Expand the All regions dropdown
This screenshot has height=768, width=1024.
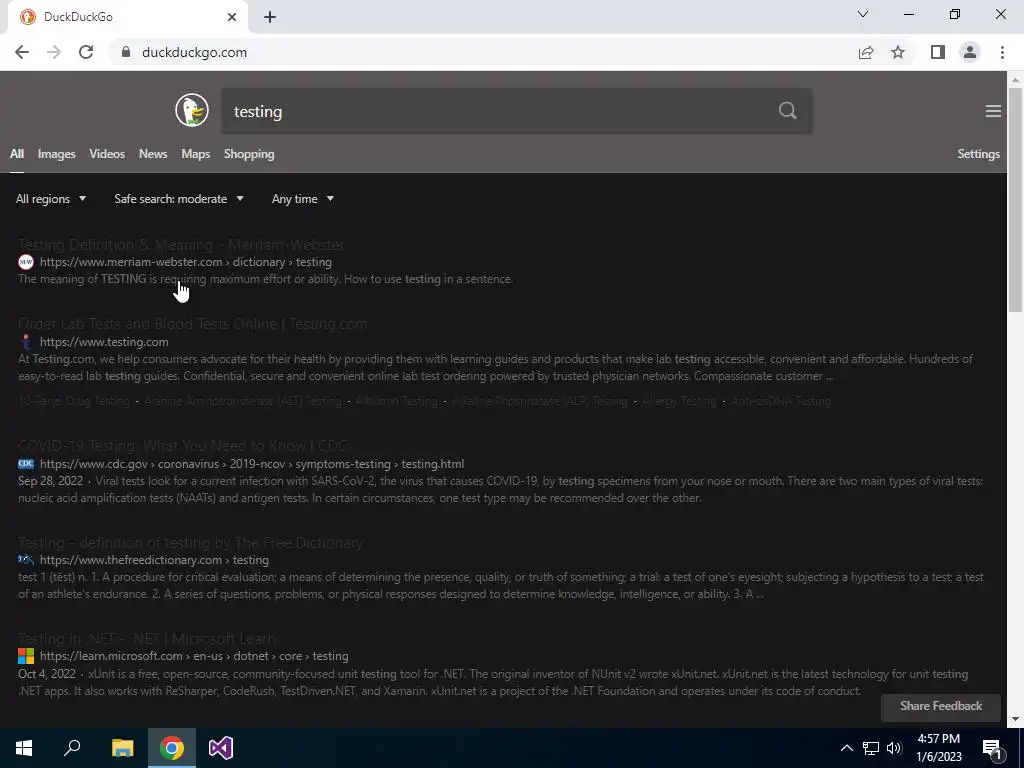pyautogui.click(x=51, y=199)
